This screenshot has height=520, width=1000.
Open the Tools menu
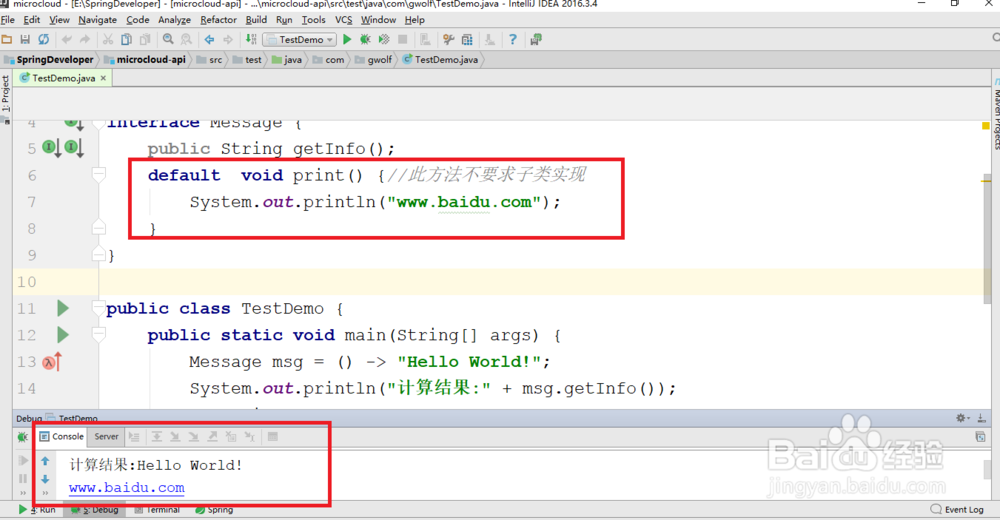(x=313, y=20)
